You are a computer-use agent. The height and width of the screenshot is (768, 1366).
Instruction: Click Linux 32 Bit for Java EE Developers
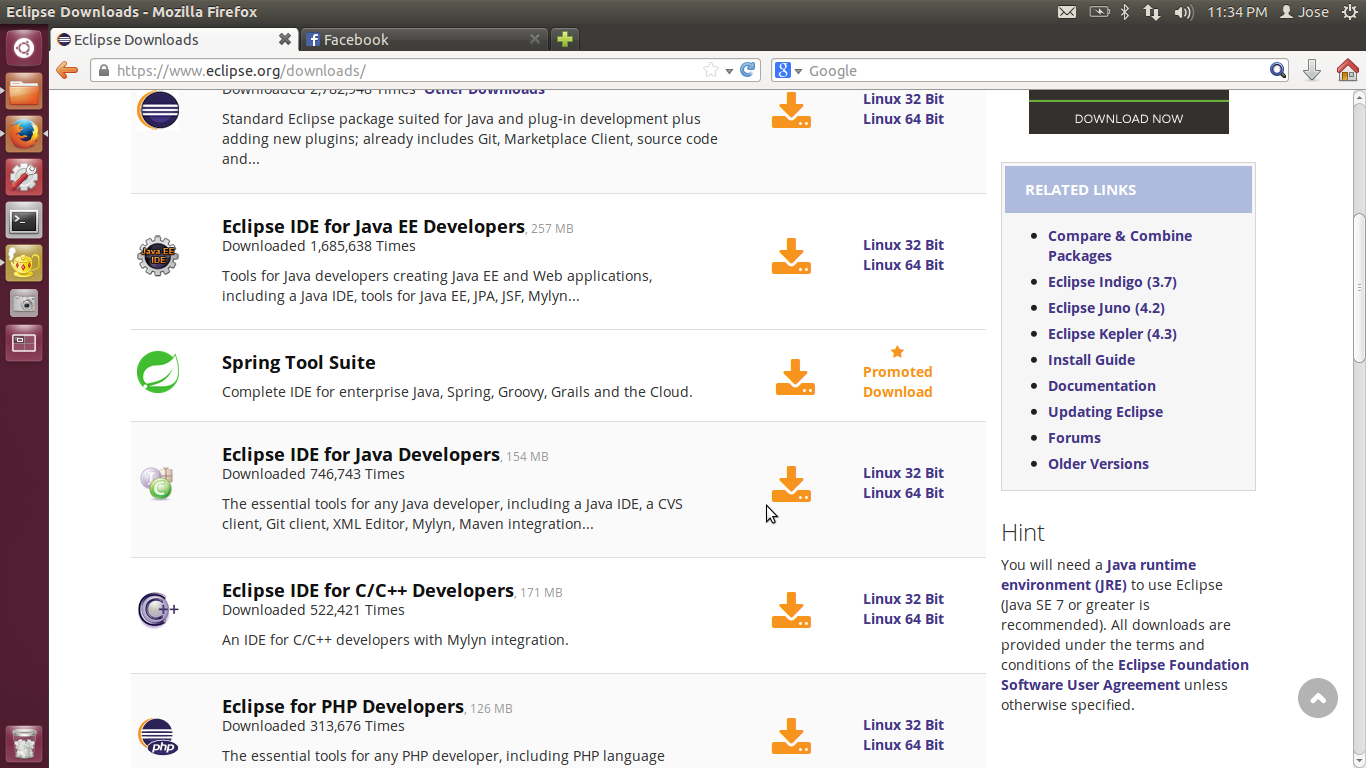pyautogui.click(x=903, y=245)
